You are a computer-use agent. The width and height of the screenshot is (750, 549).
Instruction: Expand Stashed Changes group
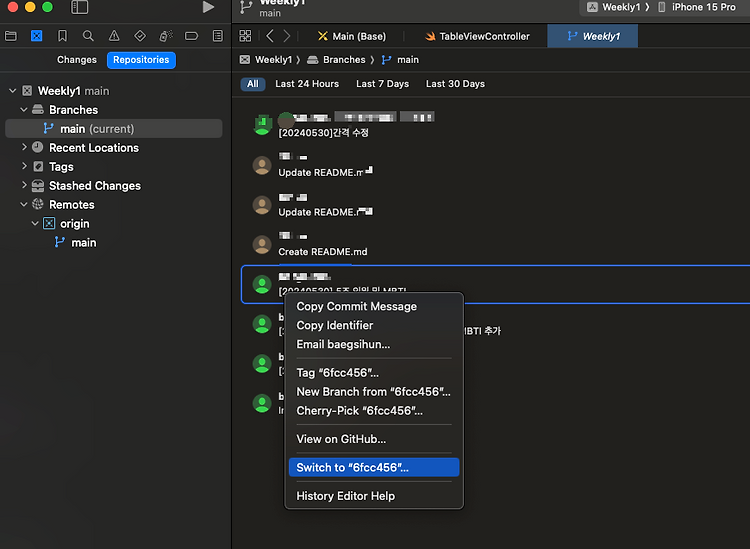click(x=24, y=186)
